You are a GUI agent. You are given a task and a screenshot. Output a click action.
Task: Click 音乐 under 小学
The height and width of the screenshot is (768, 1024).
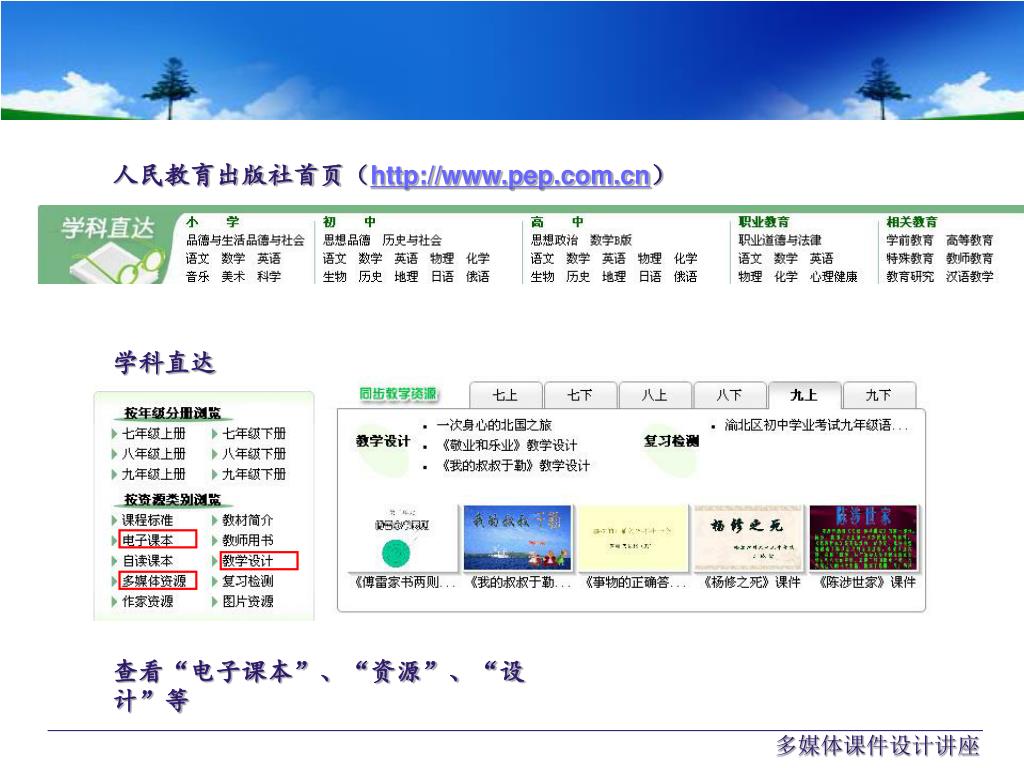(x=198, y=277)
